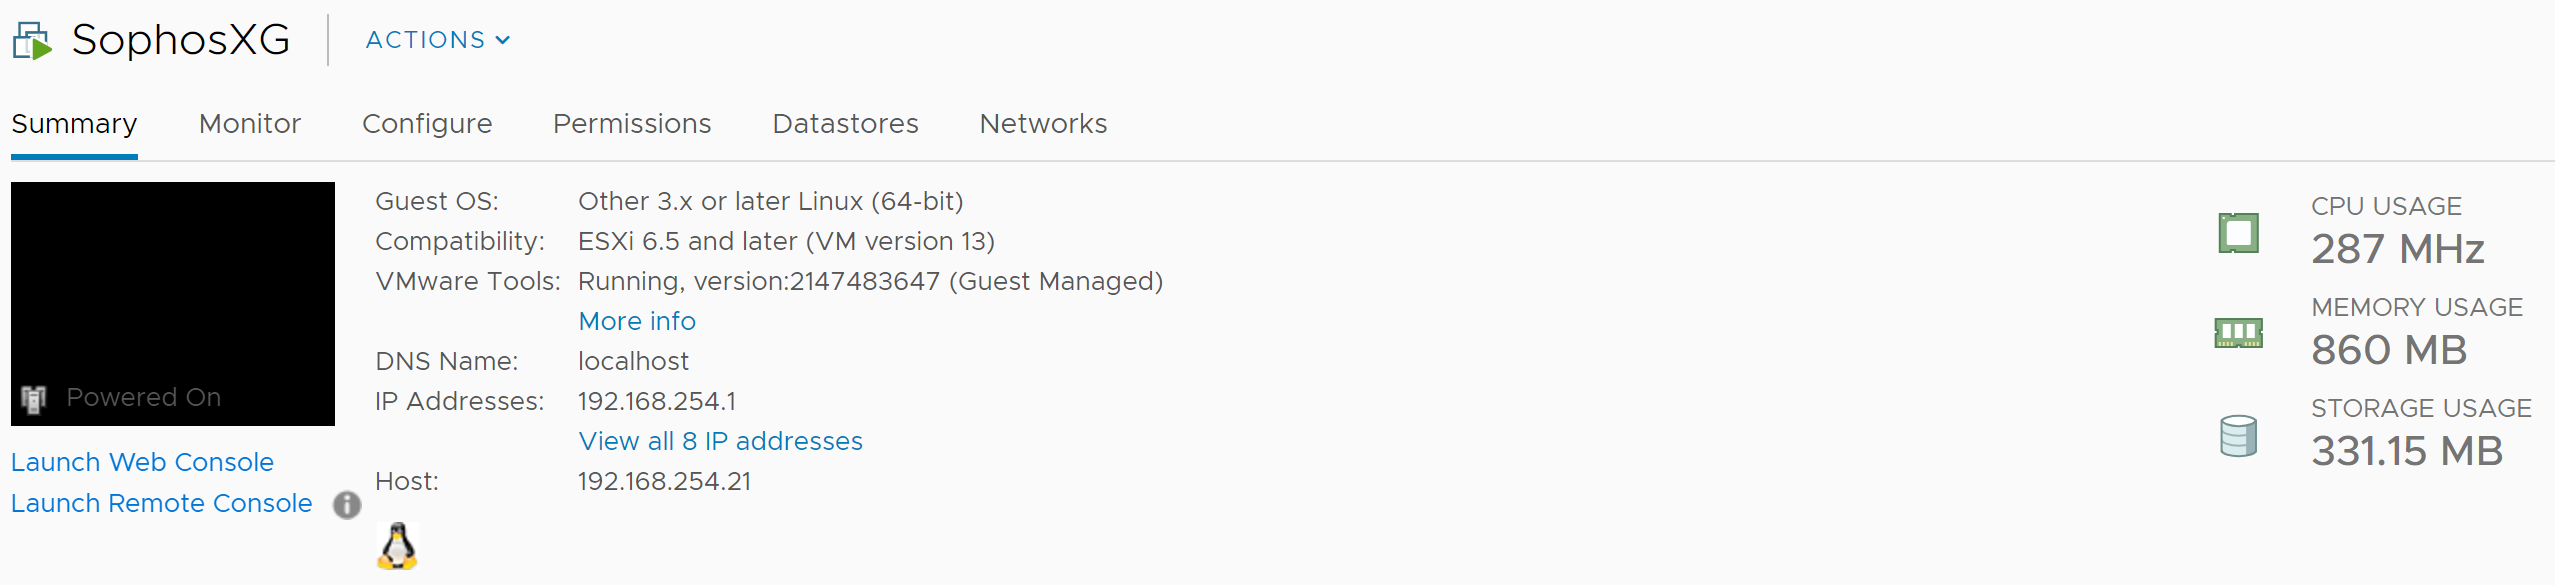Select the Summary tab
This screenshot has width=2555, height=585.
[x=74, y=124]
